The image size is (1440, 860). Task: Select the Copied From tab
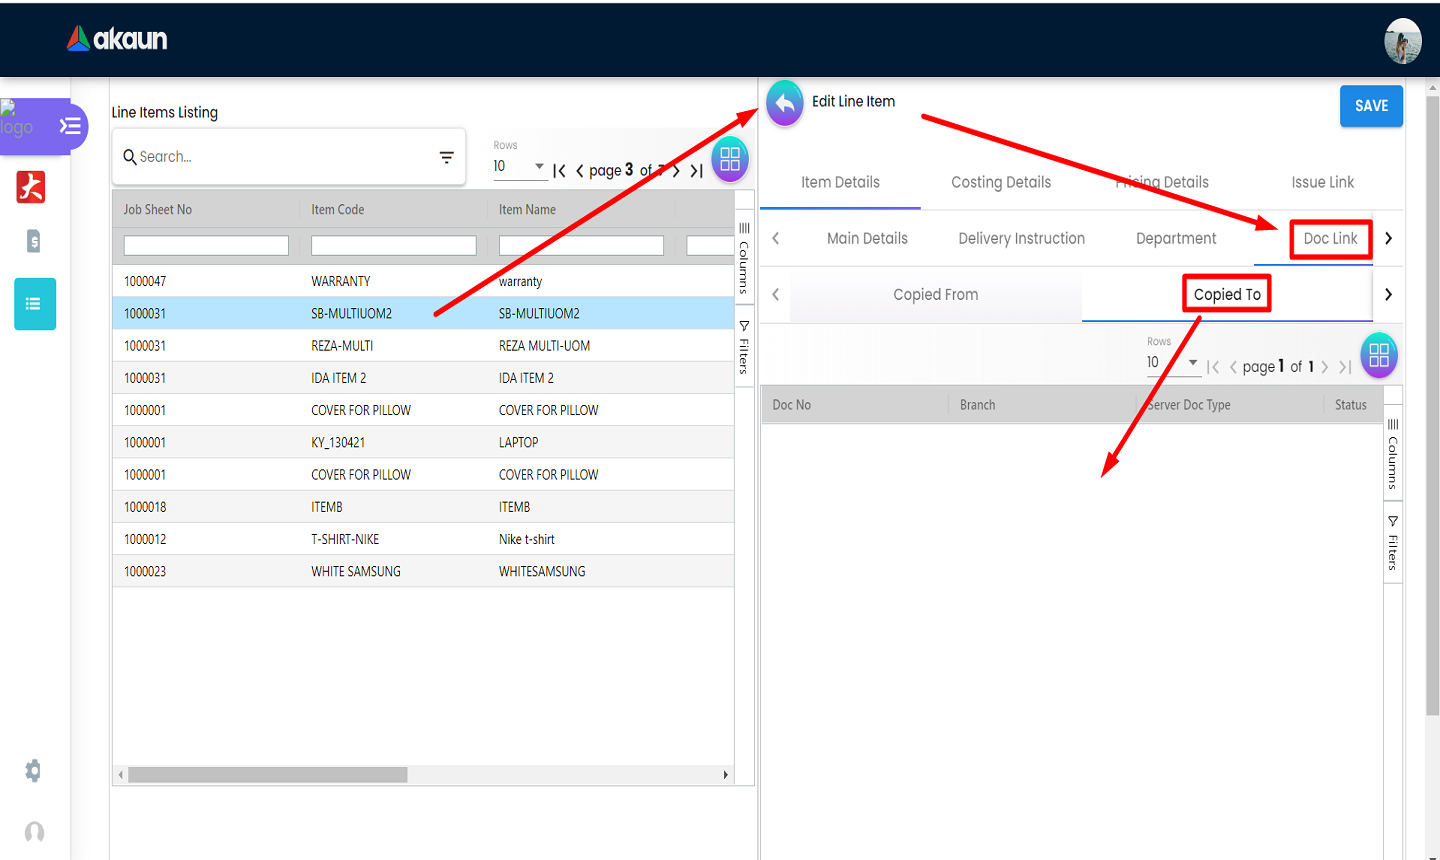(935, 294)
